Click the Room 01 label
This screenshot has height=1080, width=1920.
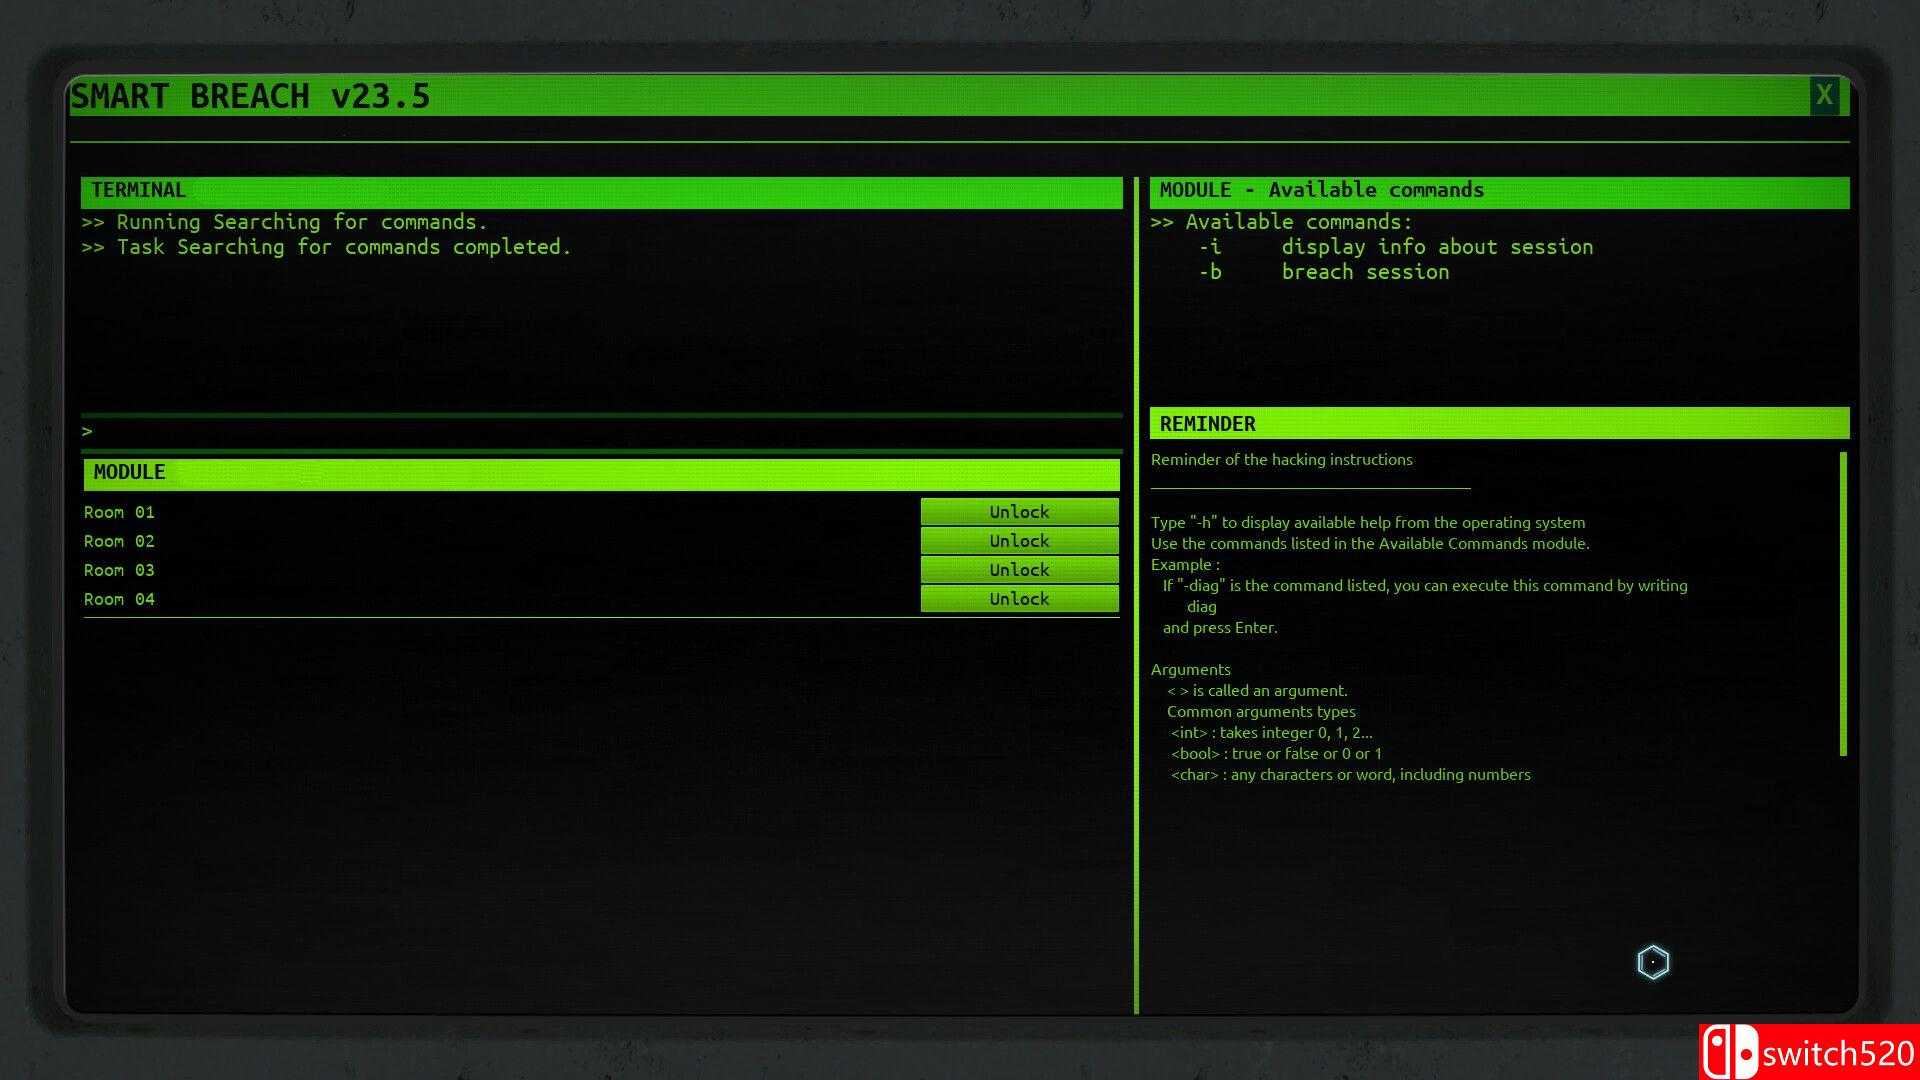pyautogui.click(x=119, y=513)
